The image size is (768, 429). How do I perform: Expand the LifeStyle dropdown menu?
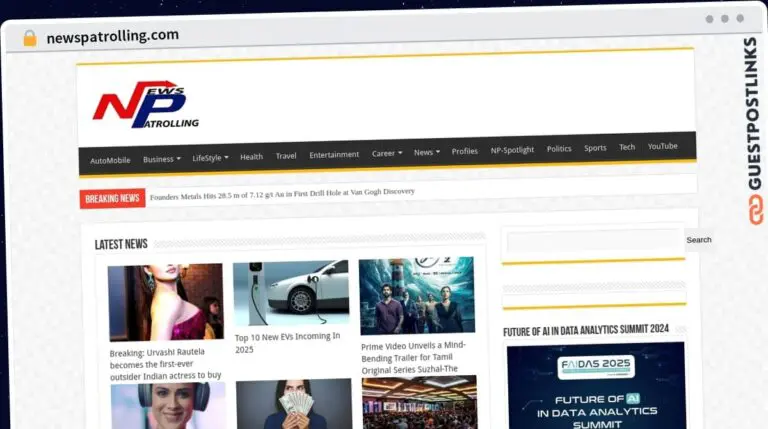(x=210, y=158)
